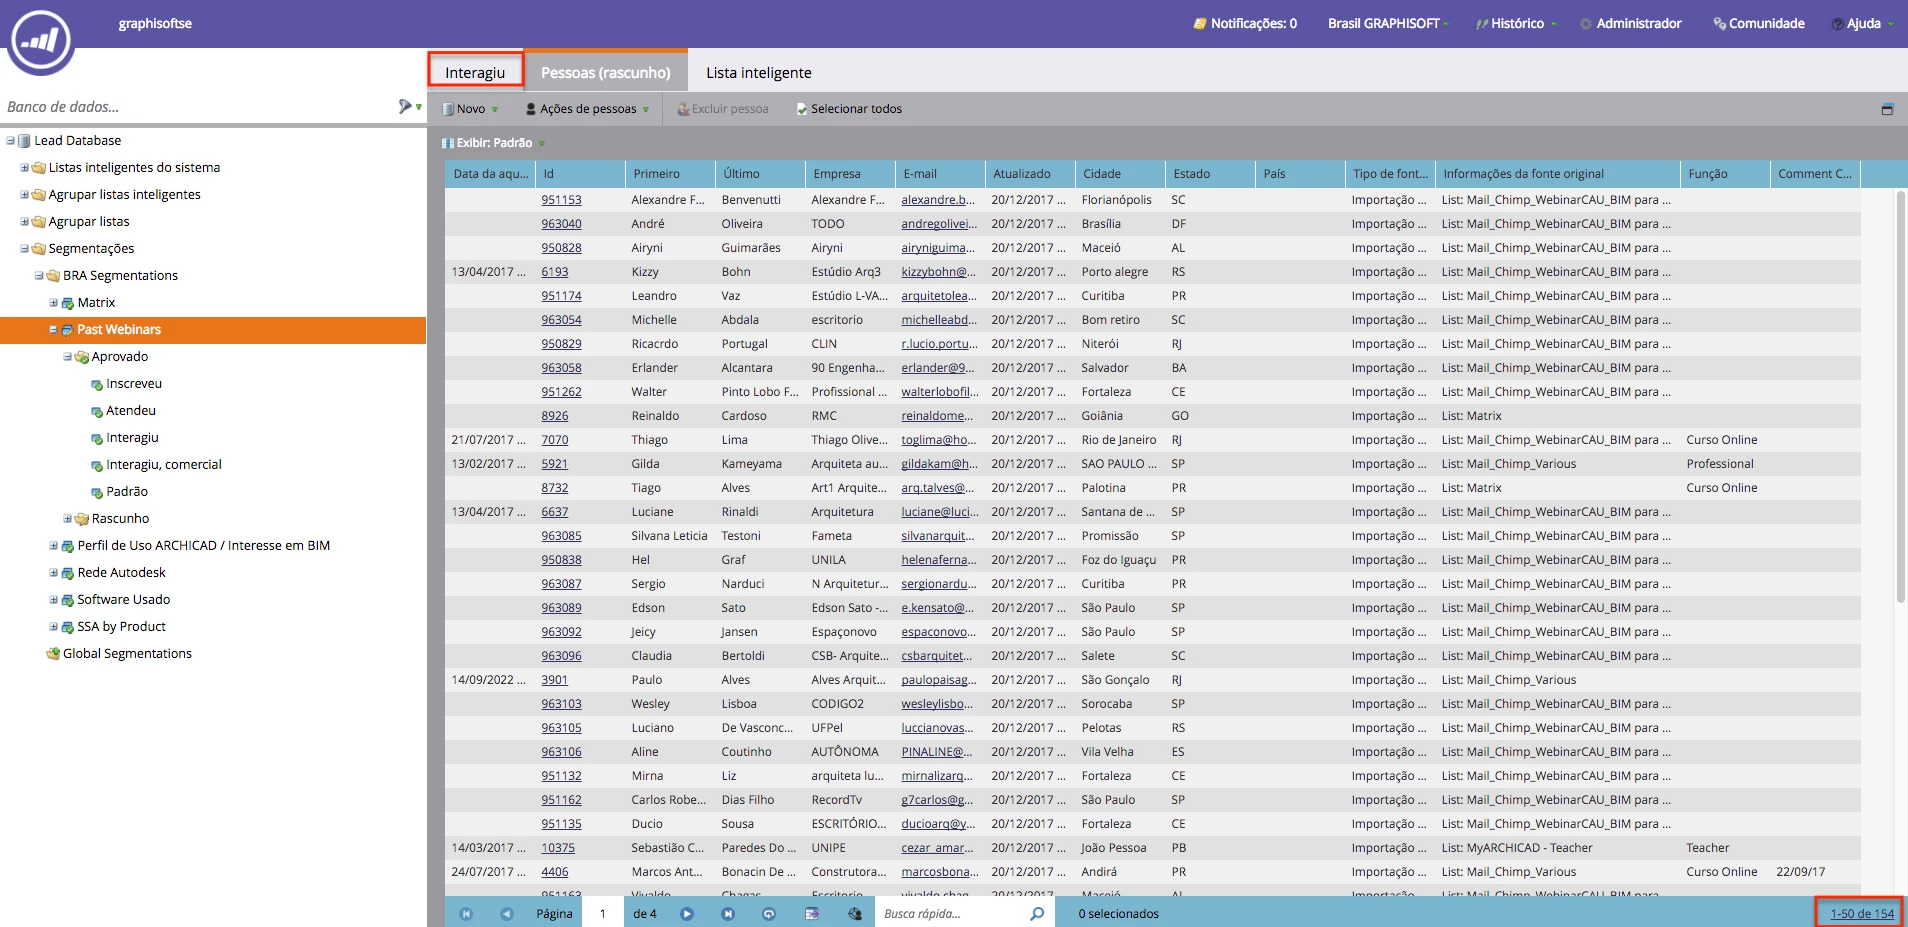
Task: Click the quick search magnifier icon
Action: coord(1037,913)
